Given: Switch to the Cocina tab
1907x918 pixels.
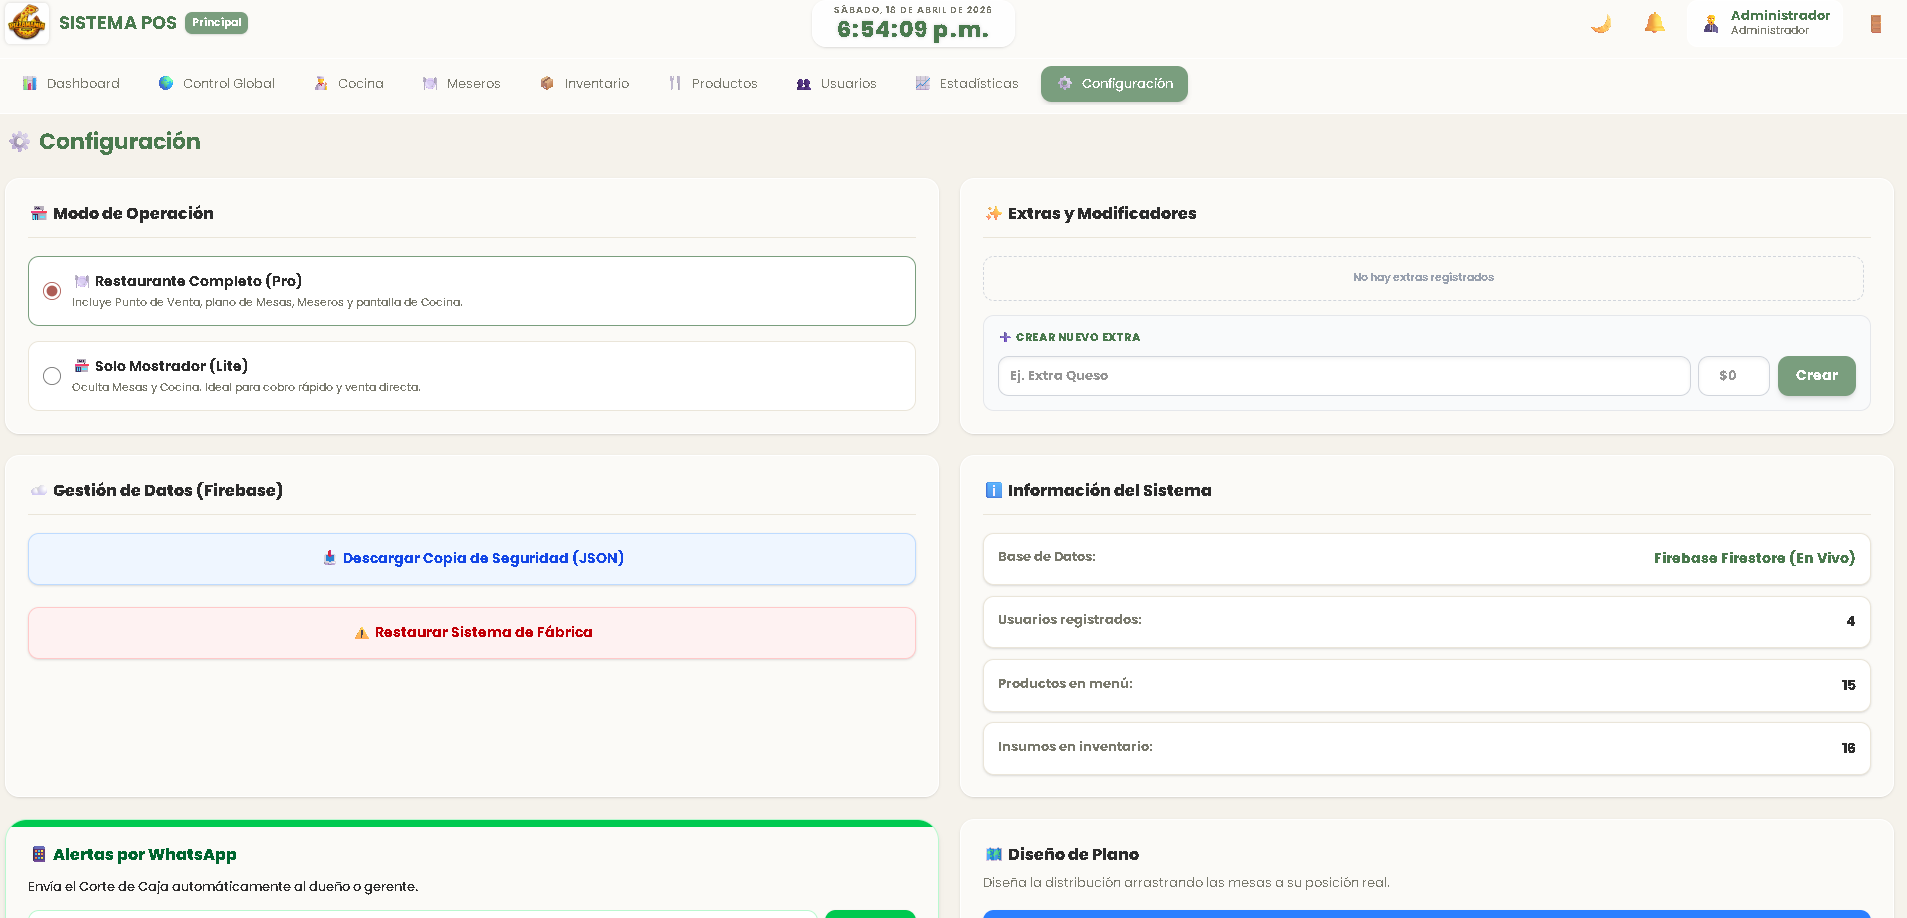Looking at the screenshot, I should click(349, 84).
